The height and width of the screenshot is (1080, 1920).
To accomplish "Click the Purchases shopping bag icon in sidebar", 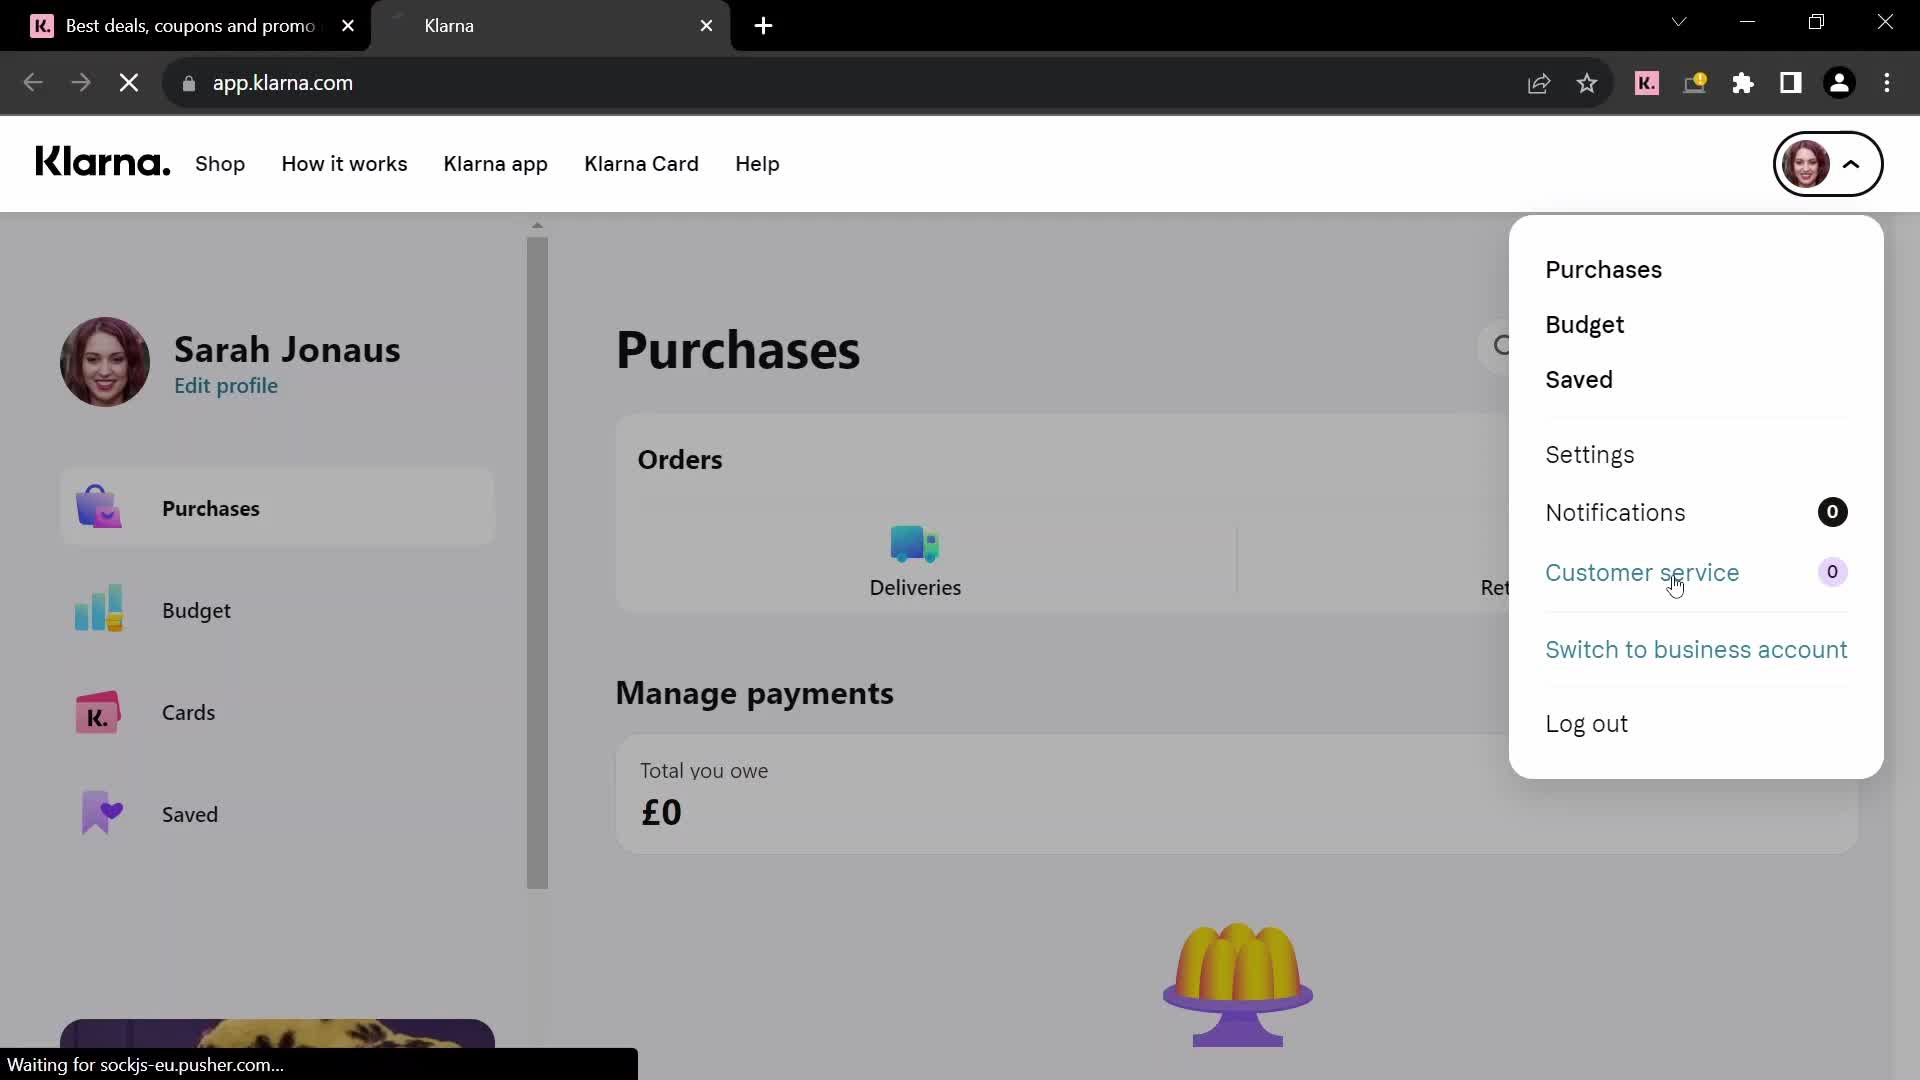I will (98, 507).
